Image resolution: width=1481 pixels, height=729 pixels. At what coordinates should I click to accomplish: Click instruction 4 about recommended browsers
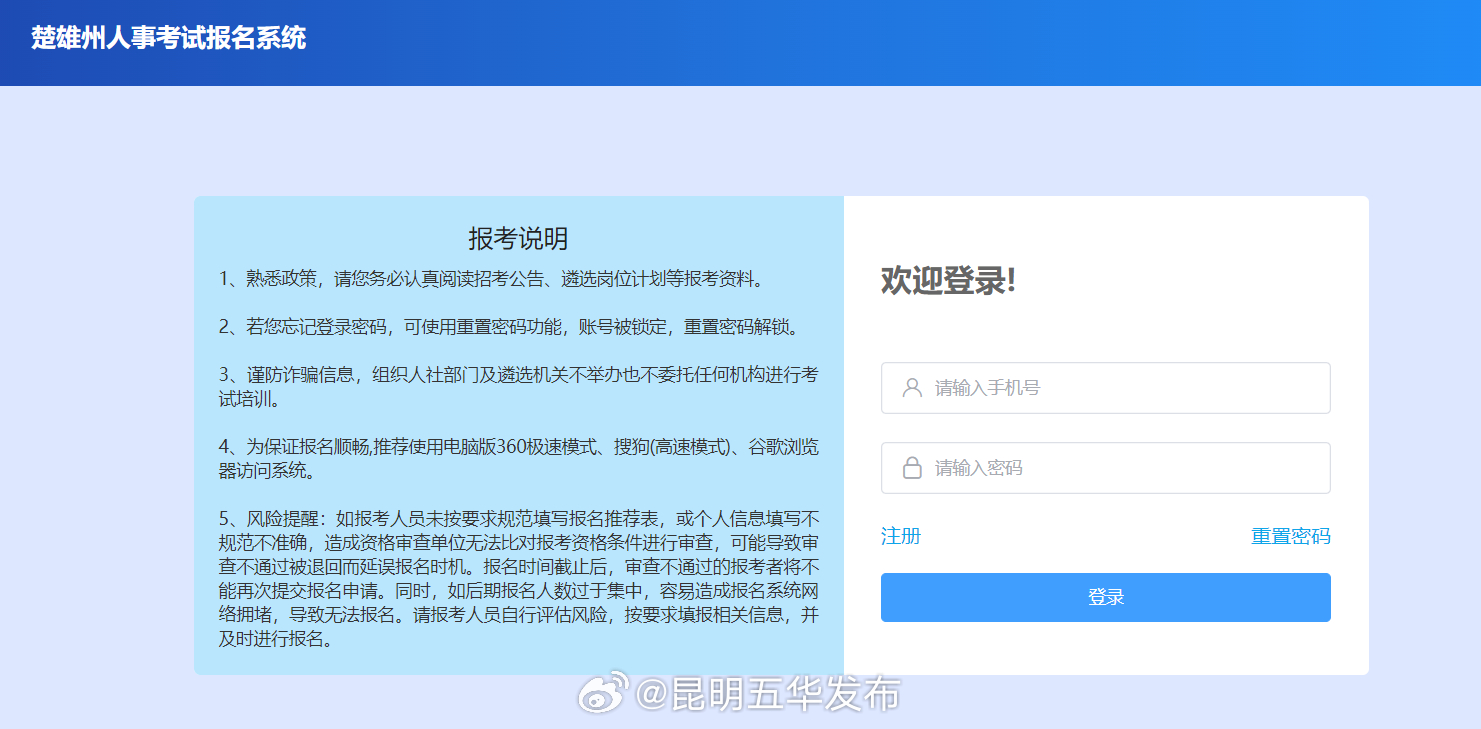(x=519, y=458)
